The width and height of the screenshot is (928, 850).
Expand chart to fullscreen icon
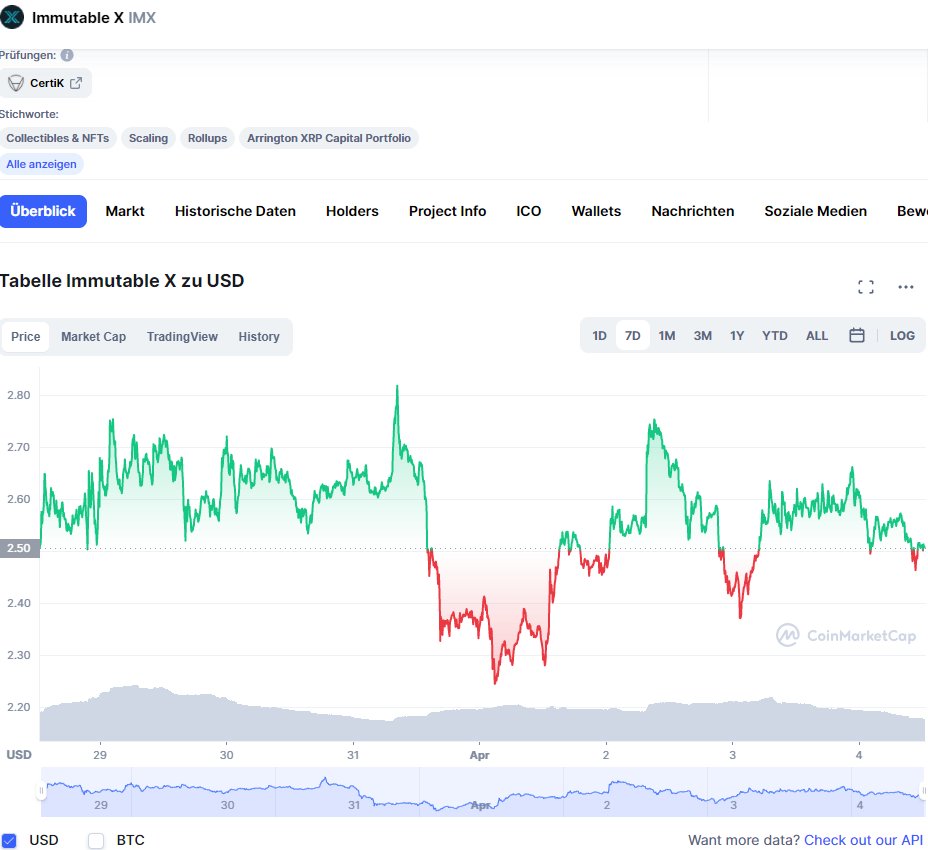pyautogui.click(x=866, y=287)
